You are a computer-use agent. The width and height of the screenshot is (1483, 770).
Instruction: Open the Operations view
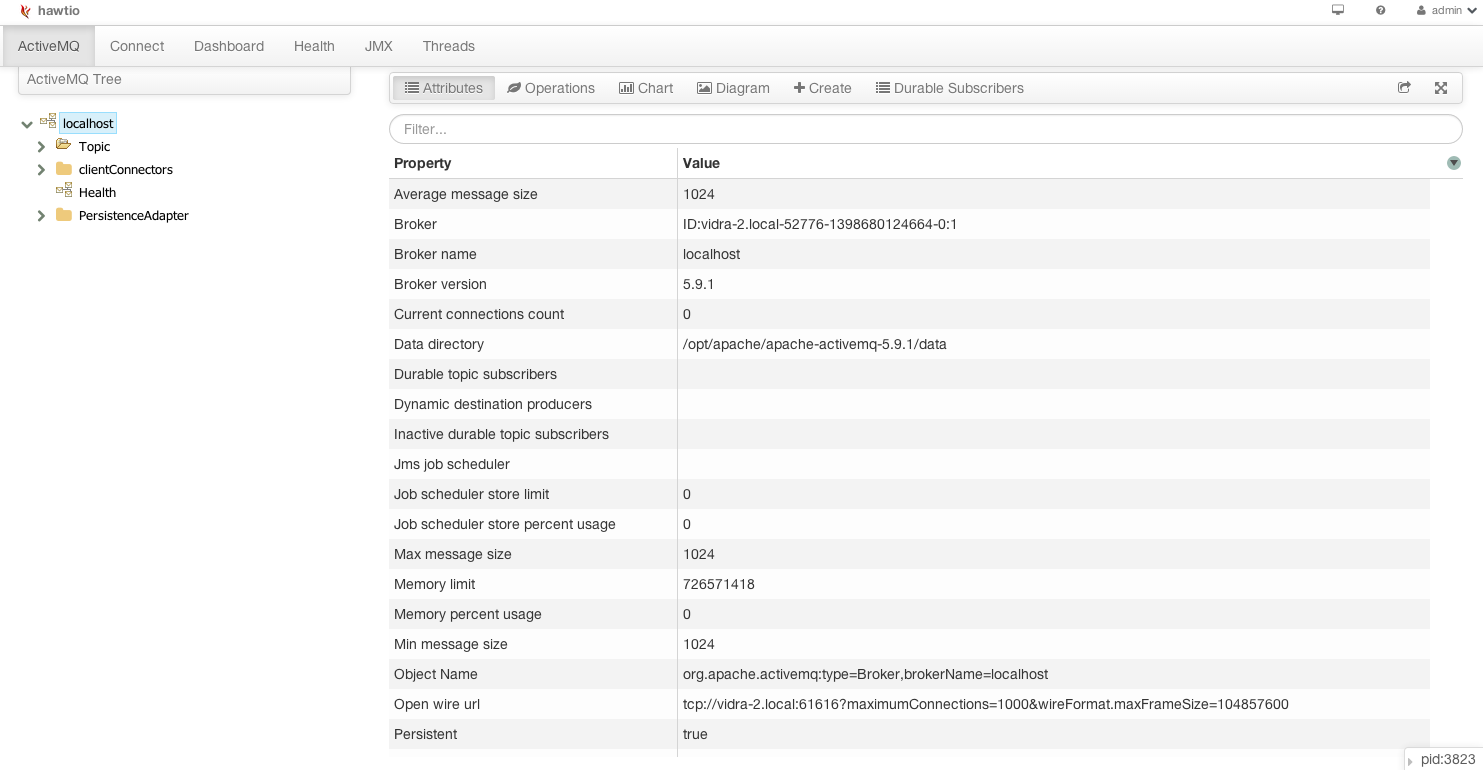(551, 88)
